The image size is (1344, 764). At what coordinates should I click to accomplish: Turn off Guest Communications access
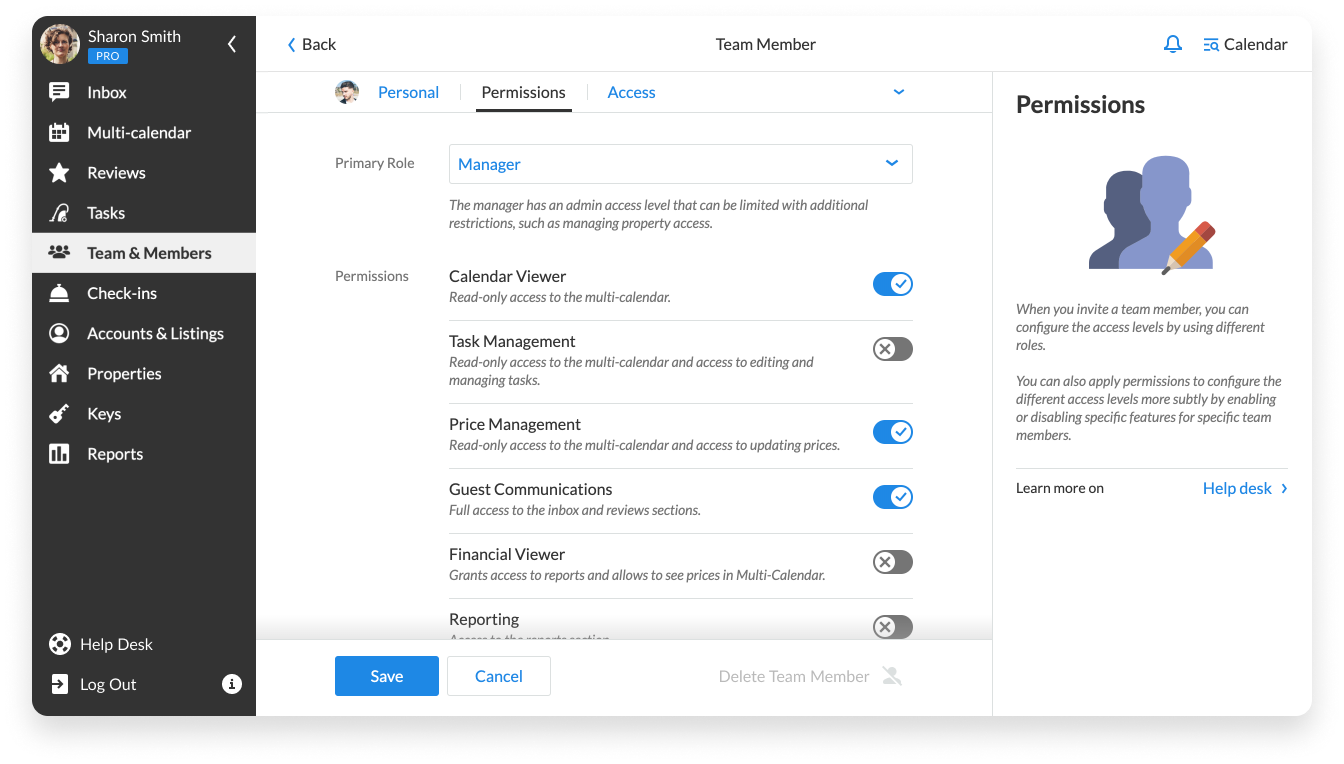click(892, 497)
